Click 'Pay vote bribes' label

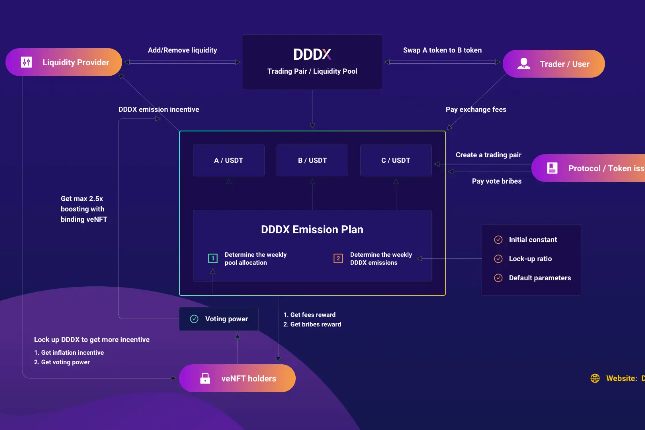pos(497,181)
